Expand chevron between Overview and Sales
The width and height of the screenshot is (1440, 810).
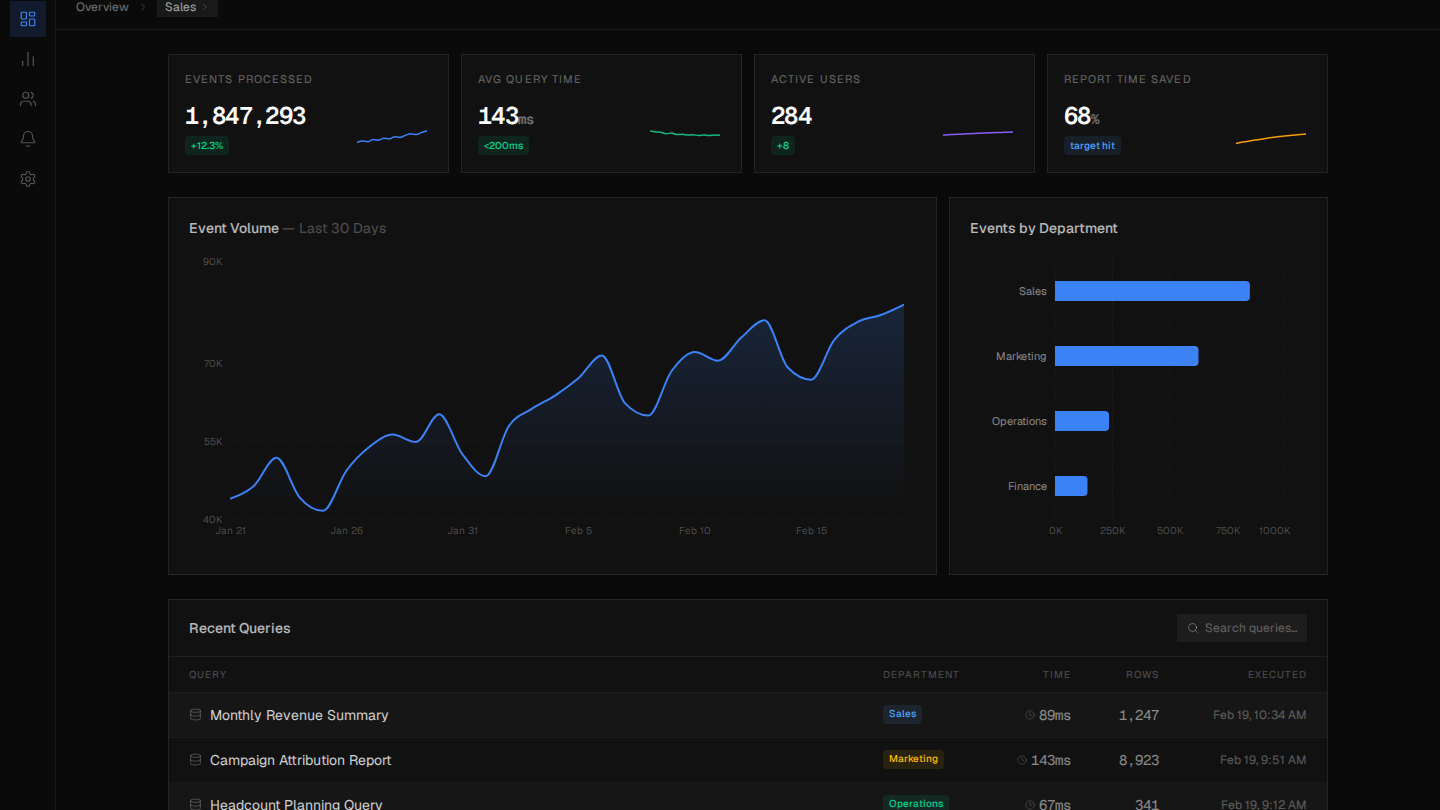coord(141,7)
